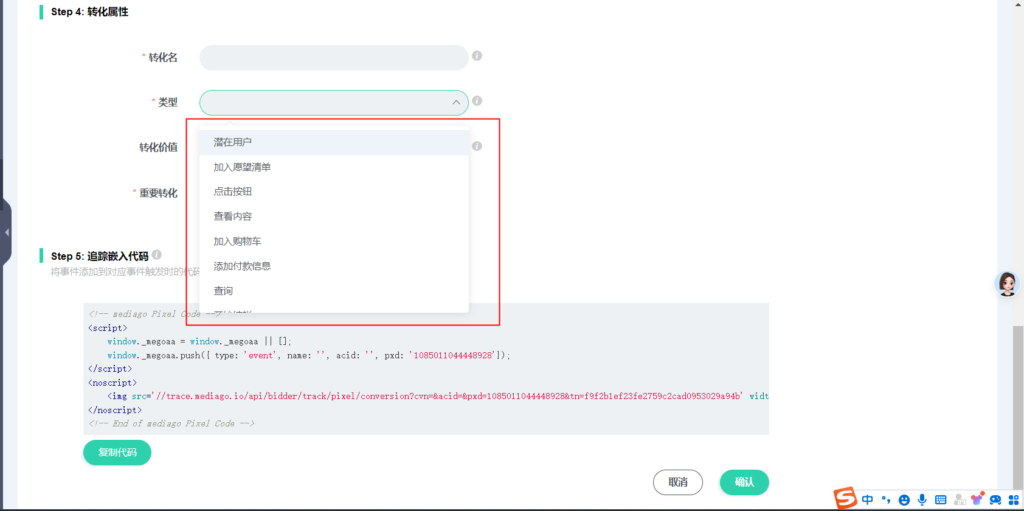Click the 'End of mediago Pixel Code' comment
The height and width of the screenshot is (511, 1024).
coord(171,424)
